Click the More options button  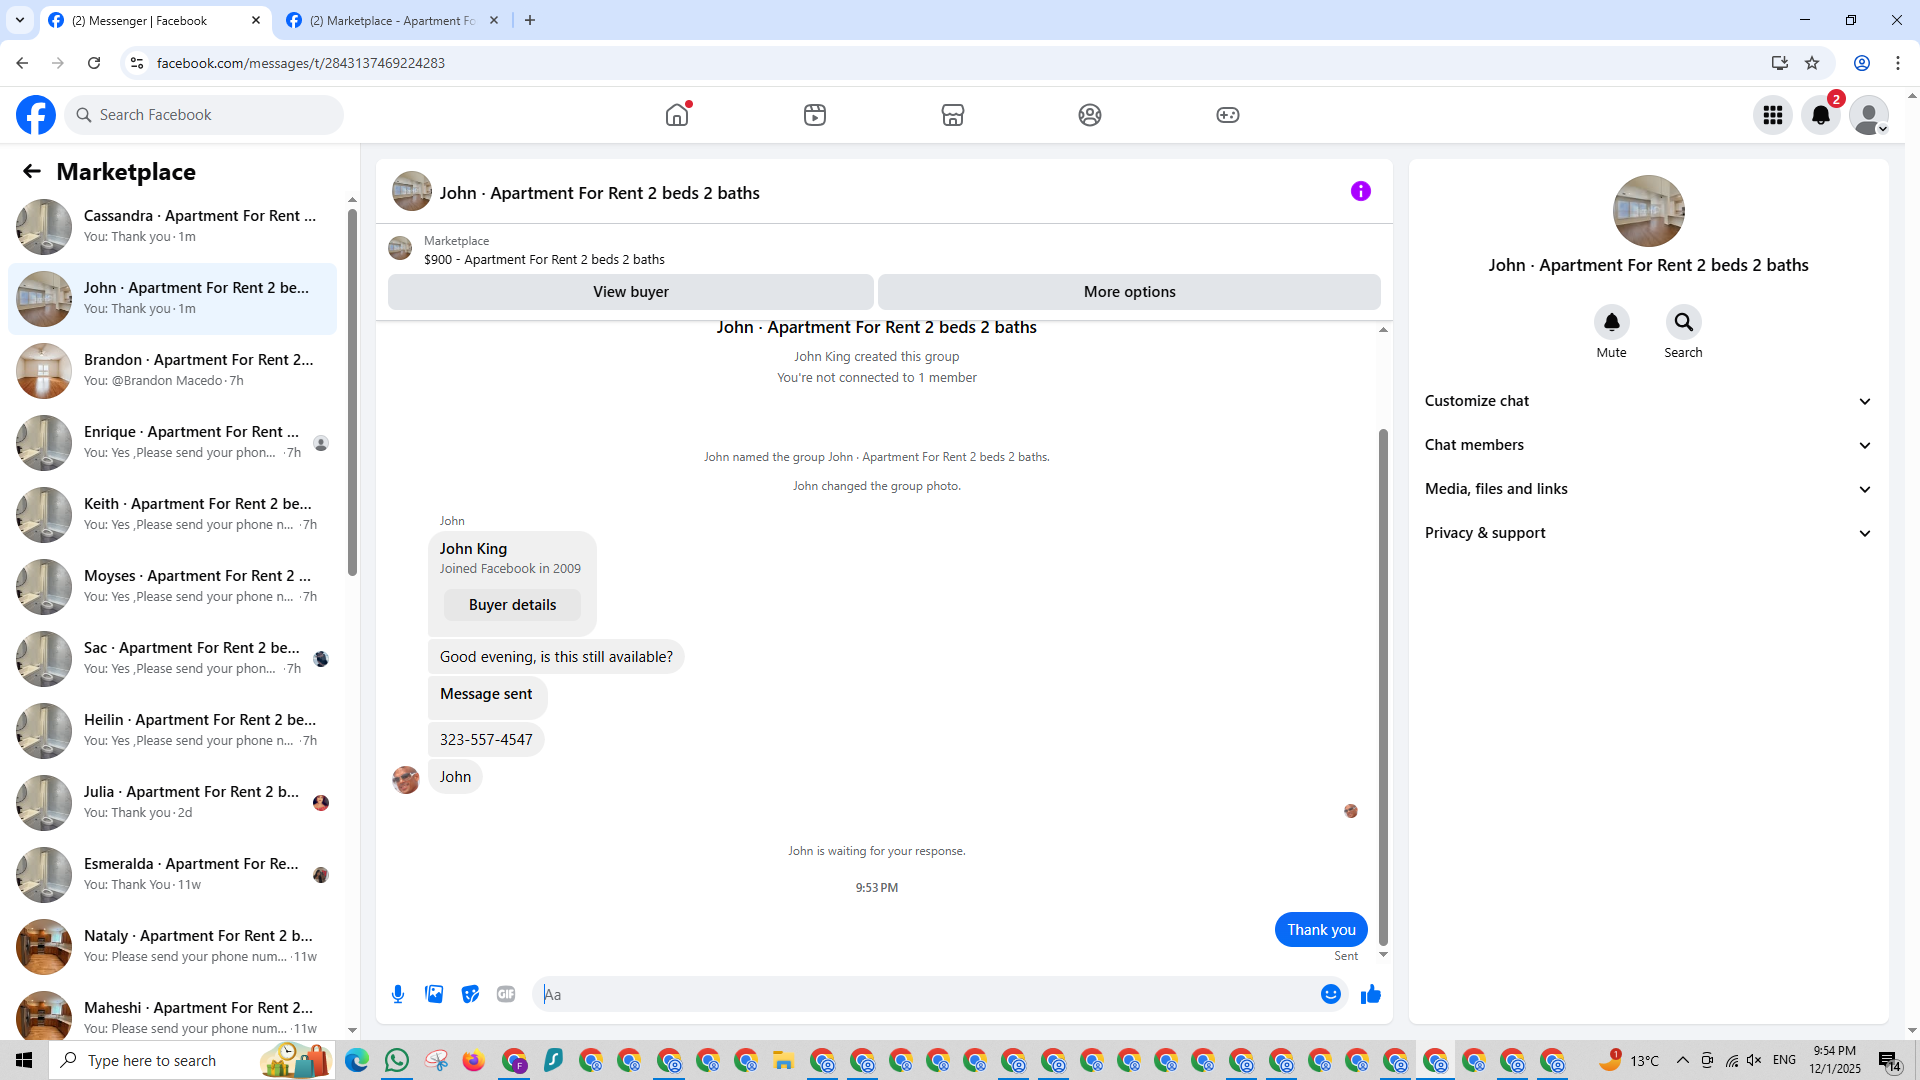pyautogui.click(x=1129, y=292)
